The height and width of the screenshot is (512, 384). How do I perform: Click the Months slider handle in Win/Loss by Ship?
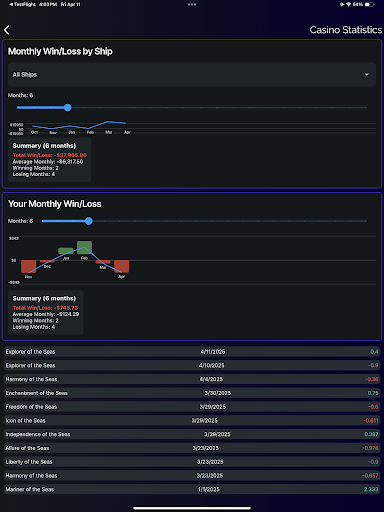68,107
